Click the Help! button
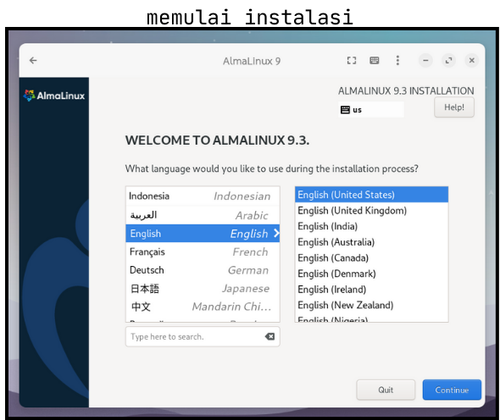Viewport: 500px width, 420px height. click(454, 107)
